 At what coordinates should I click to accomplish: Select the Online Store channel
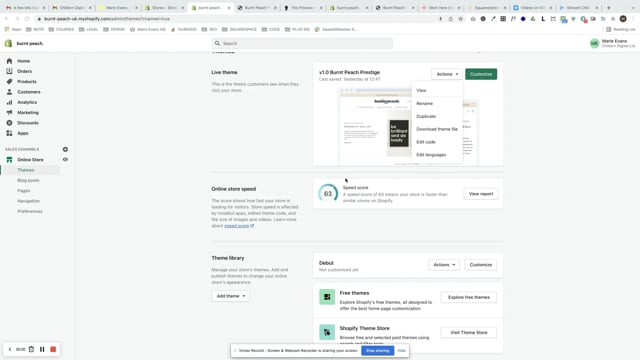pos(30,160)
